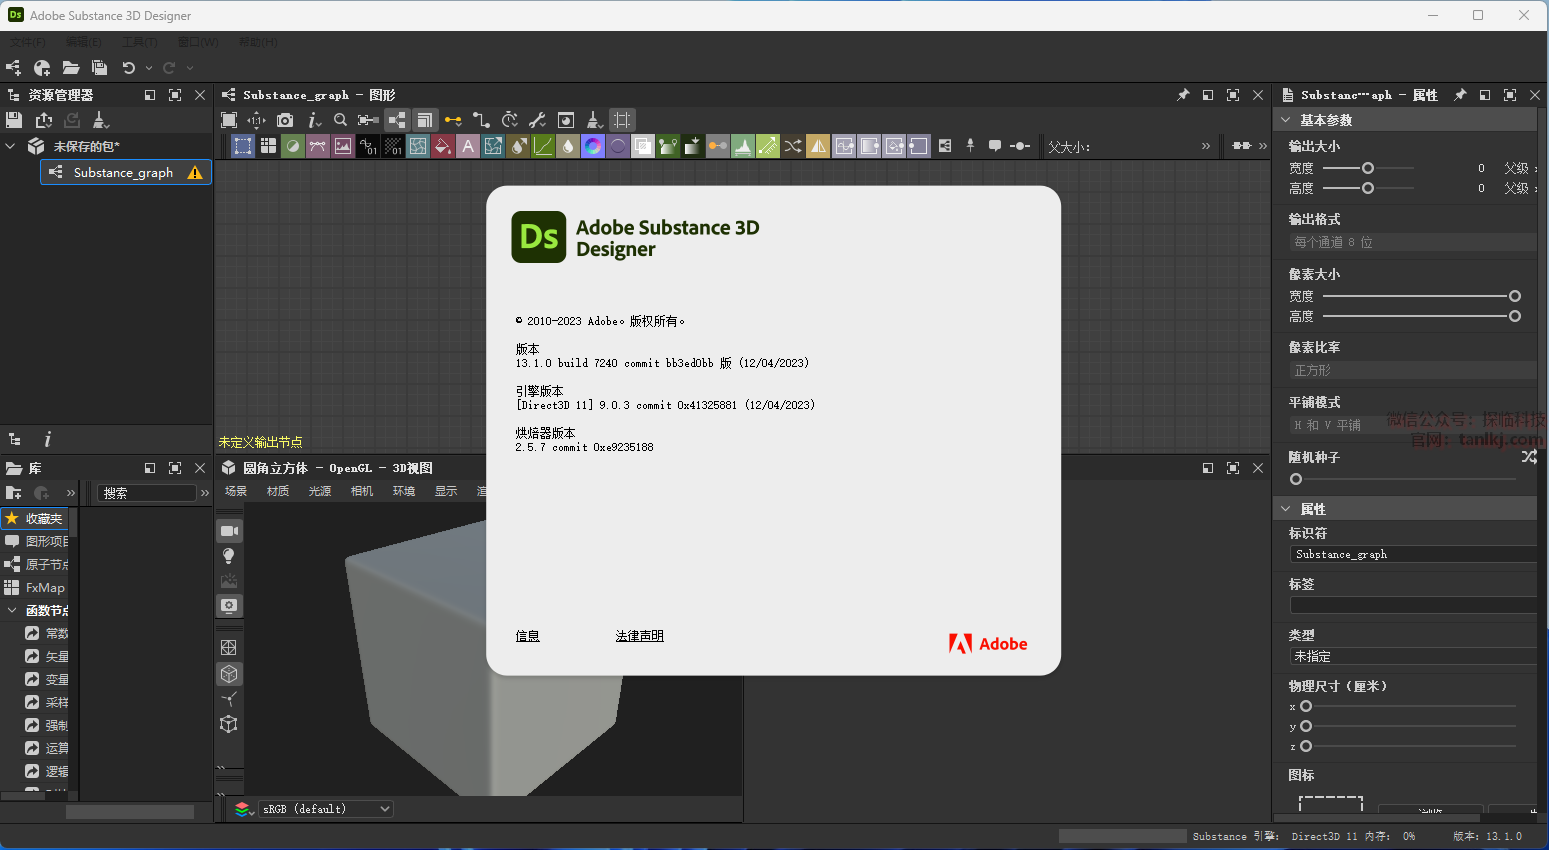Open the 相机 menu in 3D view
1549x850 pixels.
click(362, 491)
